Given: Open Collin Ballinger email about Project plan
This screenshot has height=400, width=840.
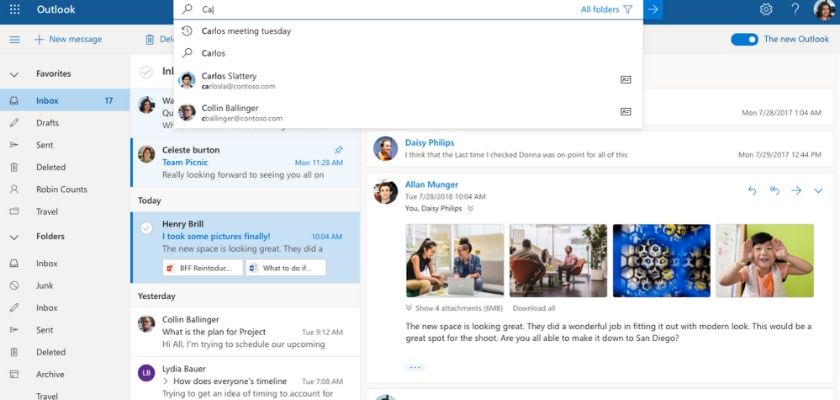Looking at the screenshot, I should pos(245,332).
